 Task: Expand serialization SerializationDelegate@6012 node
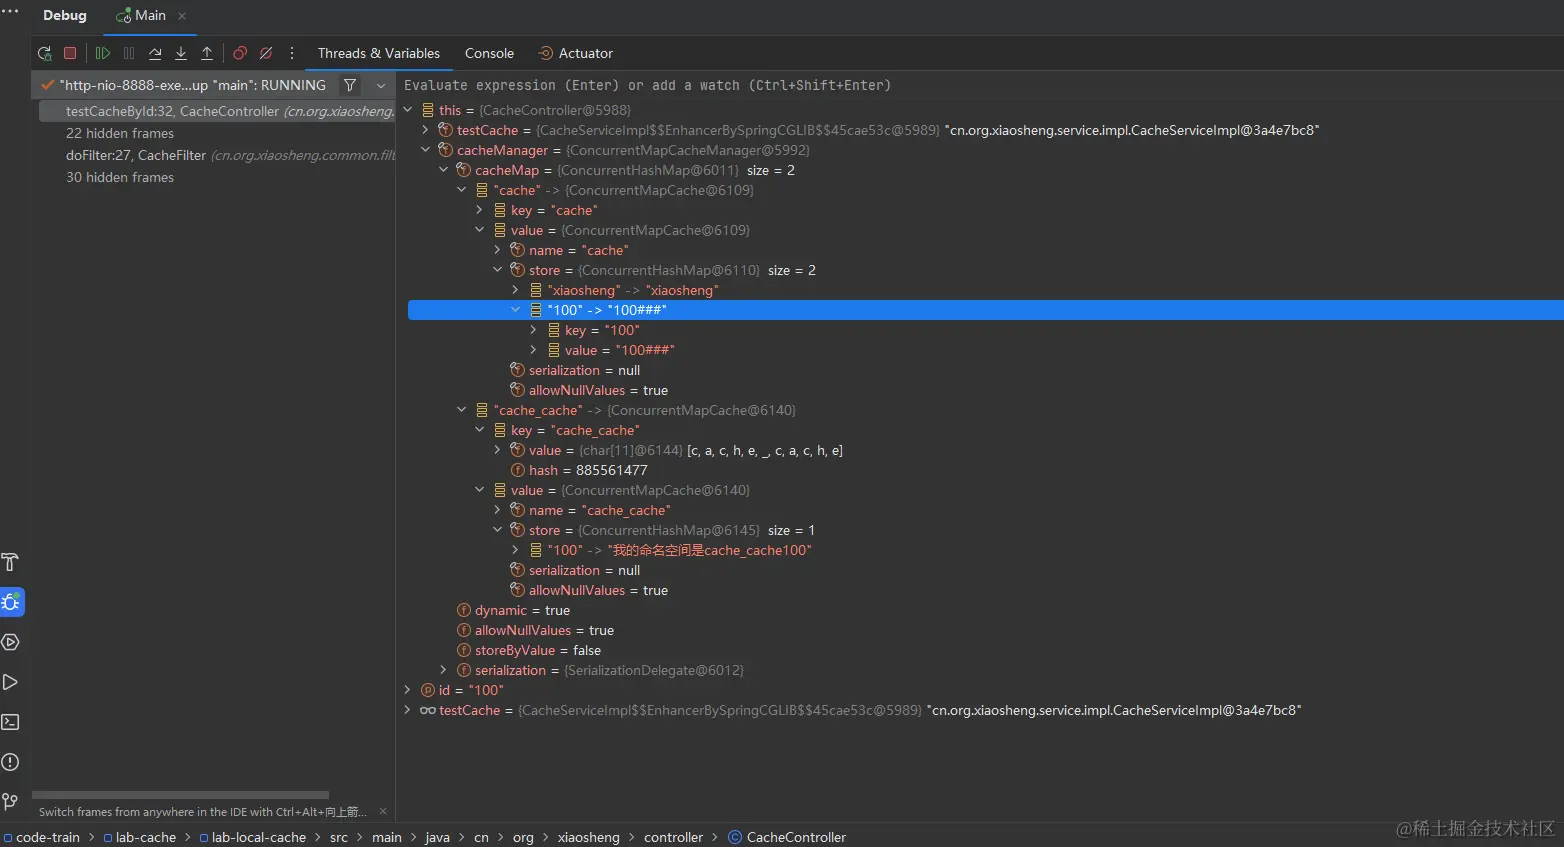[444, 670]
